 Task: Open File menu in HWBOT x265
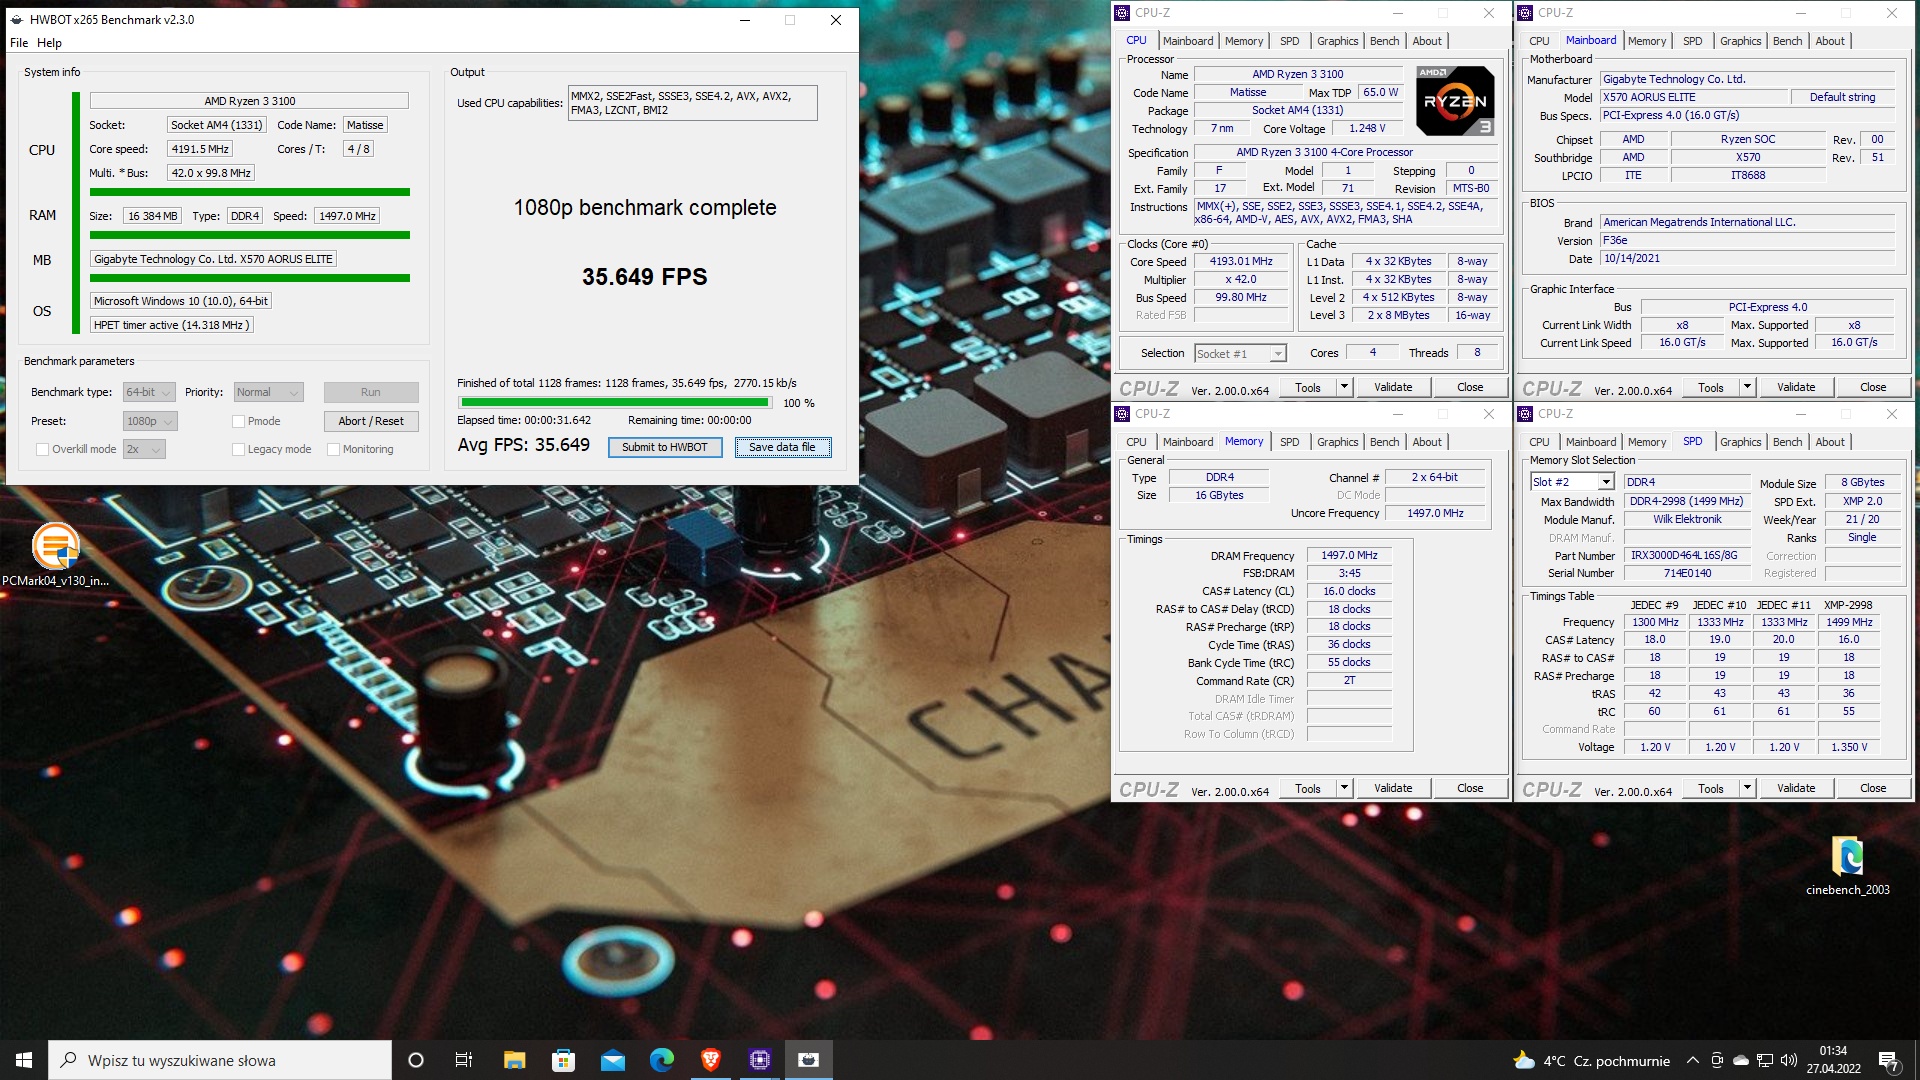click(19, 43)
